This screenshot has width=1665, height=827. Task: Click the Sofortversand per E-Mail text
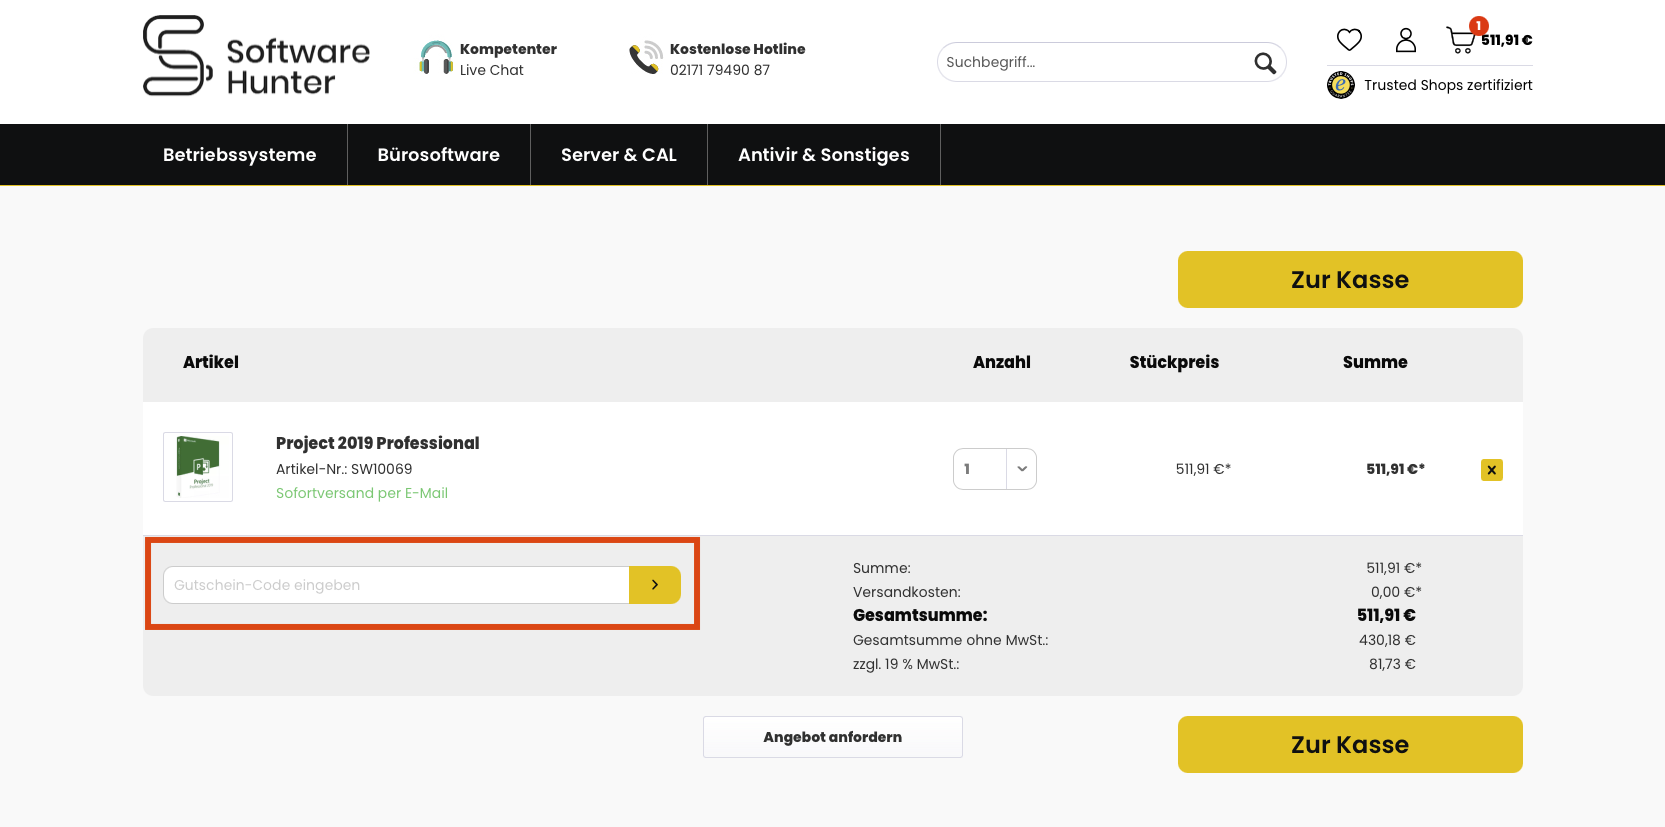tap(362, 493)
